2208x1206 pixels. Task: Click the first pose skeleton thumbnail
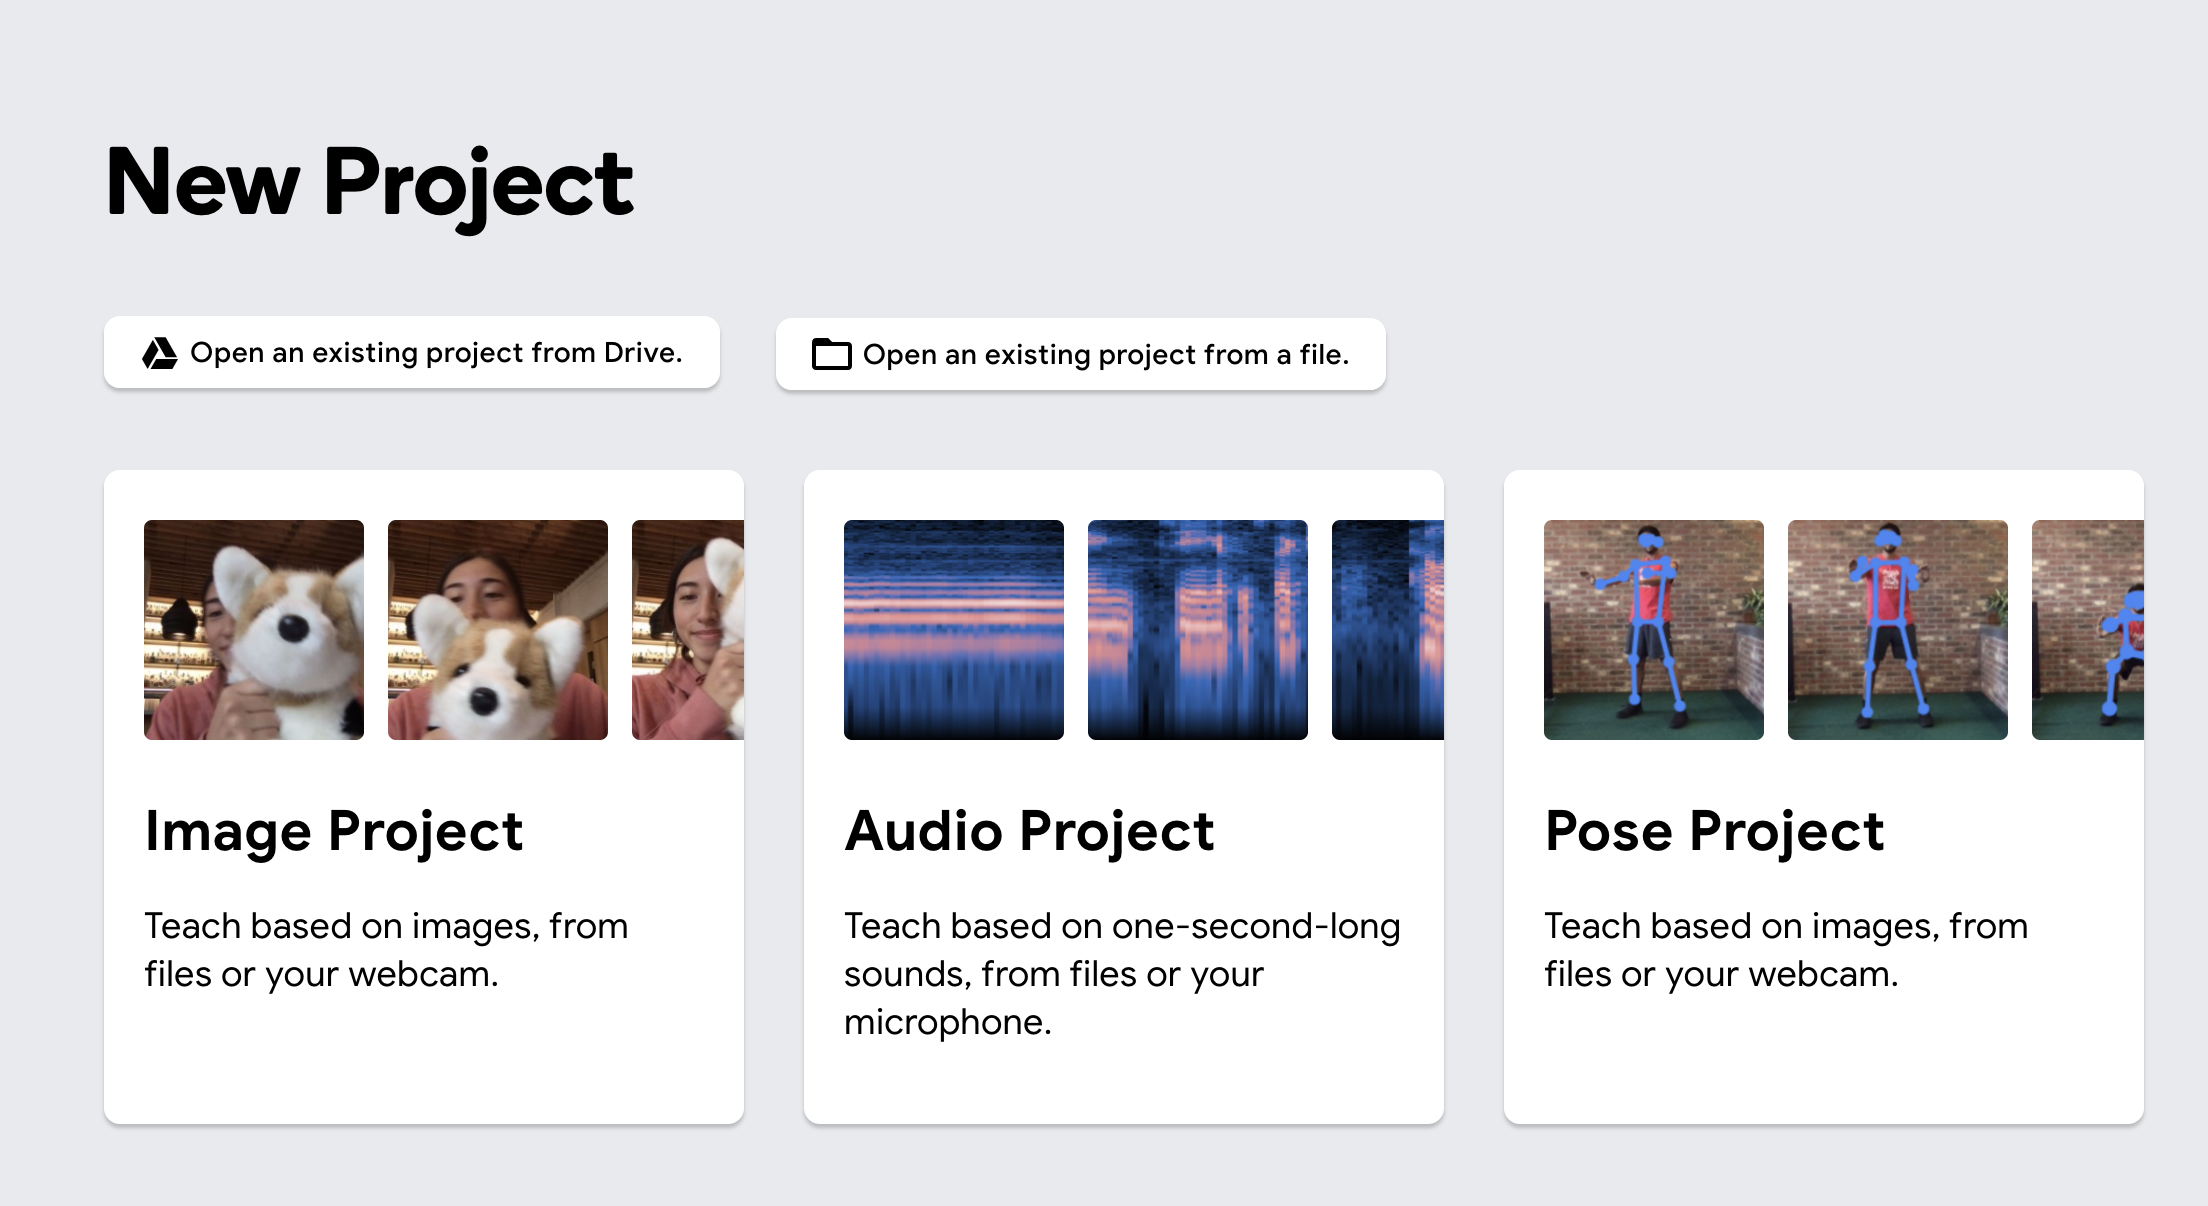1653,630
